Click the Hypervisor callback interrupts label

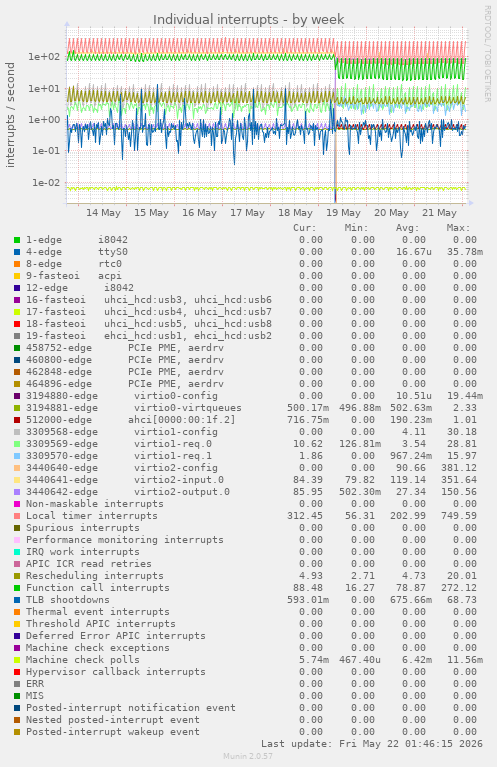point(115,672)
